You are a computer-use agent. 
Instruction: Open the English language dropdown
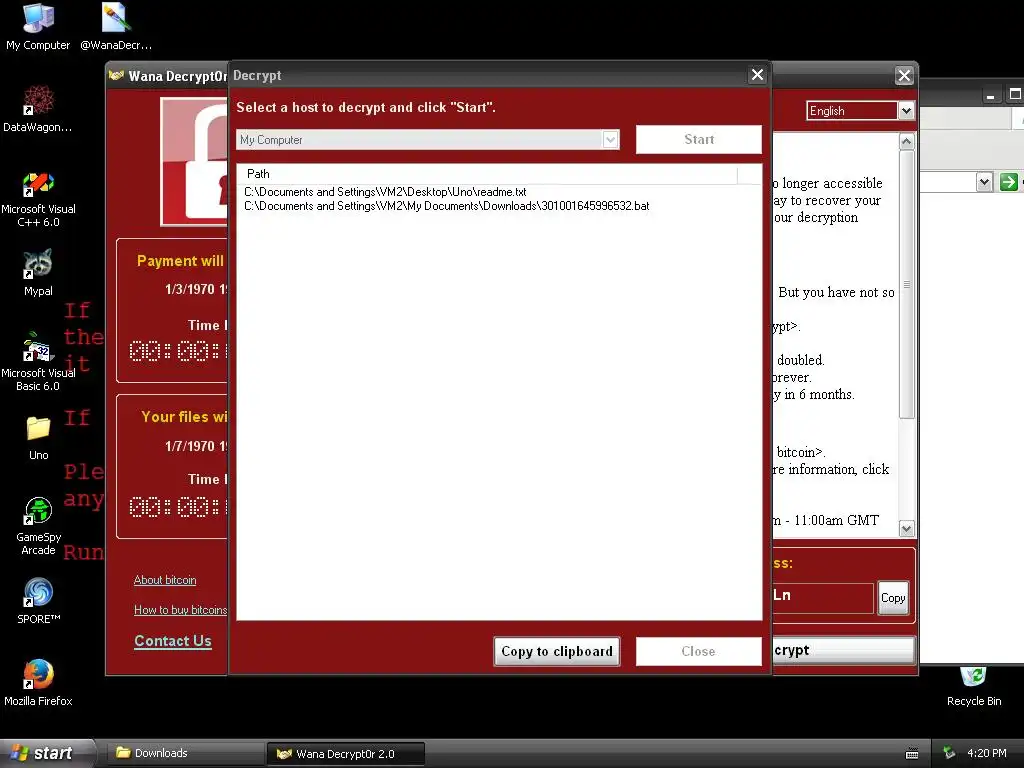coord(906,110)
